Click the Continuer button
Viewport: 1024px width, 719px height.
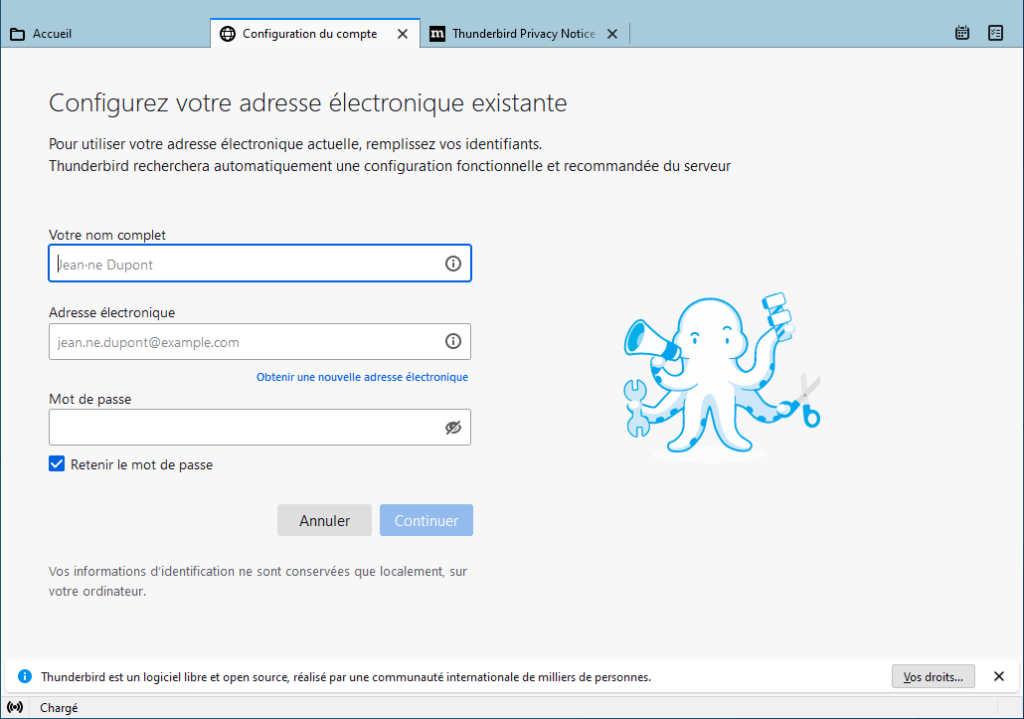[426, 520]
